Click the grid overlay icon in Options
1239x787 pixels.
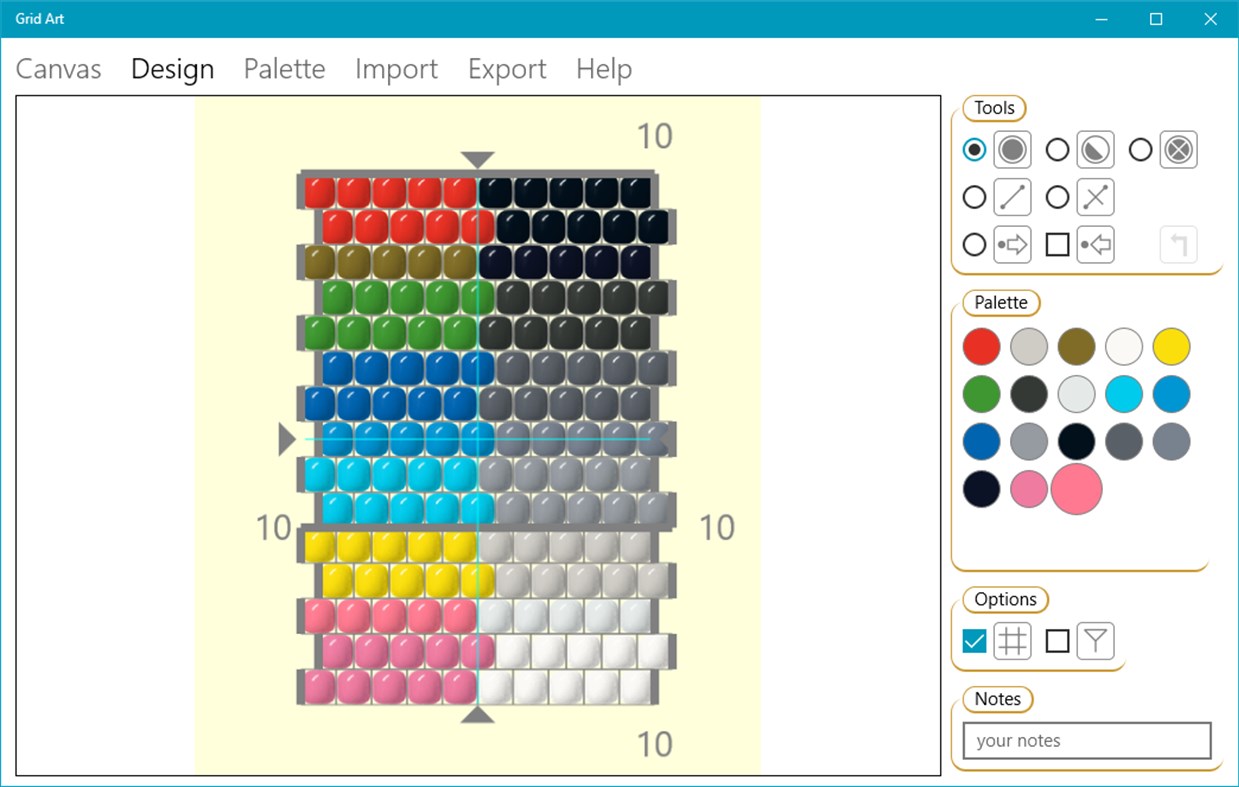1013,640
